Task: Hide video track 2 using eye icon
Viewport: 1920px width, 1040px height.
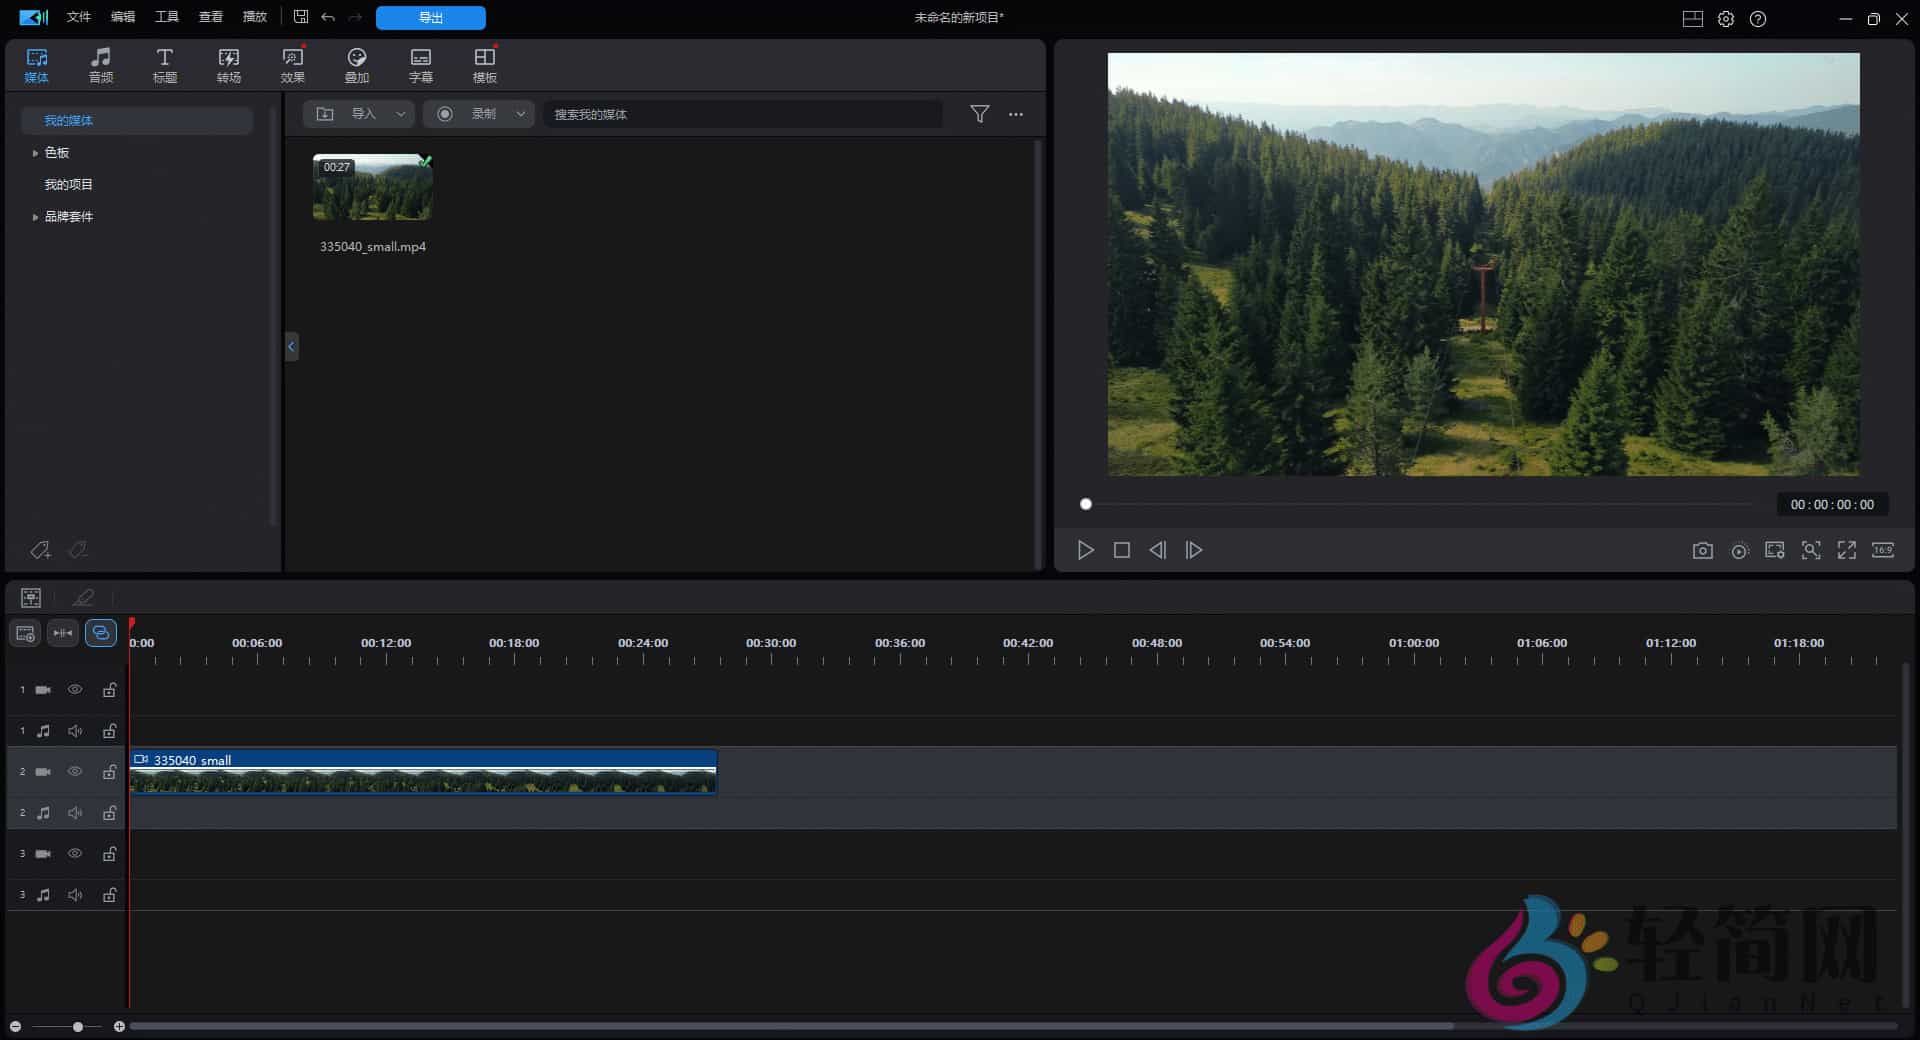Action: point(75,772)
